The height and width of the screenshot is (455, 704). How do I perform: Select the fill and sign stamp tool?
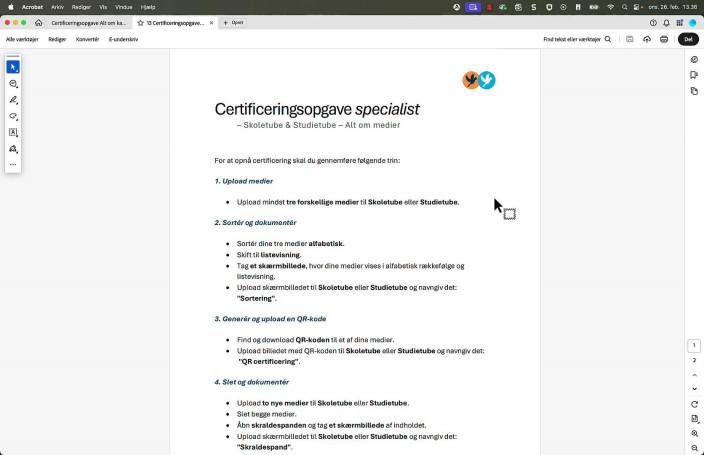pyautogui.click(x=13, y=149)
